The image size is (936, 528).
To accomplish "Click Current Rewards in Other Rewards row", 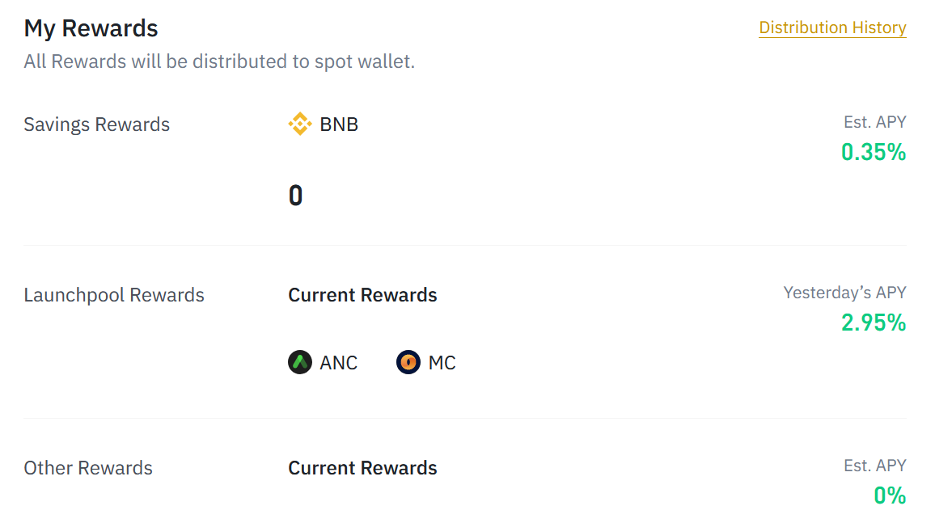I will (x=362, y=468).
